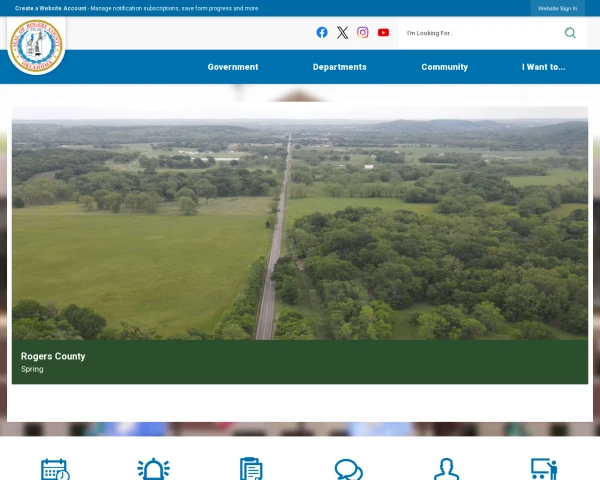Click the search magnifier icon
Viewport: 600px width, 480px height.
(x=570, y=33)
